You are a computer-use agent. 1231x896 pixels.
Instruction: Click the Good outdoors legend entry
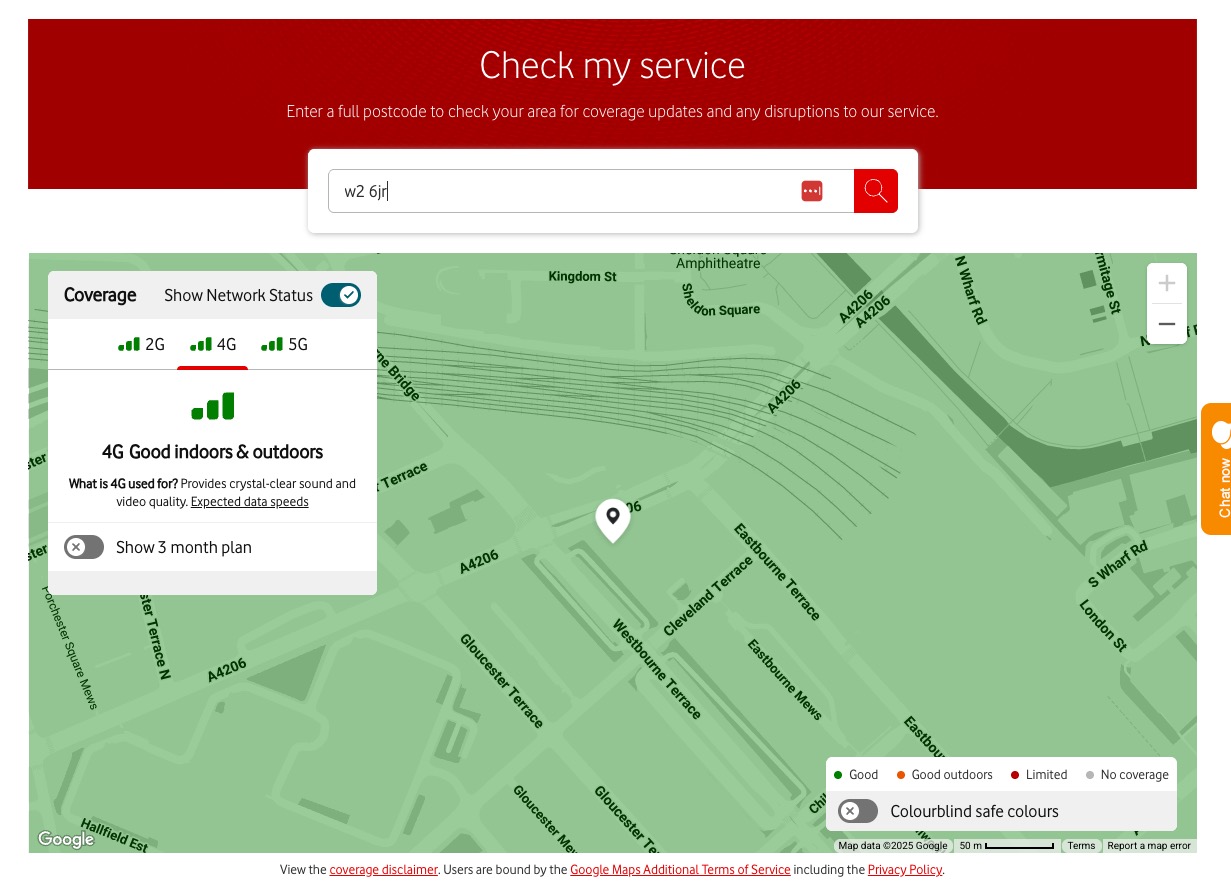[945, 775]
